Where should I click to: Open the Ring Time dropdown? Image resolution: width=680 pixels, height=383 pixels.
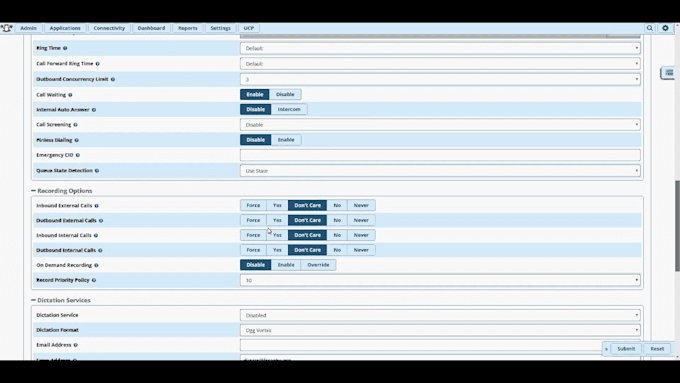pos(440,48)
